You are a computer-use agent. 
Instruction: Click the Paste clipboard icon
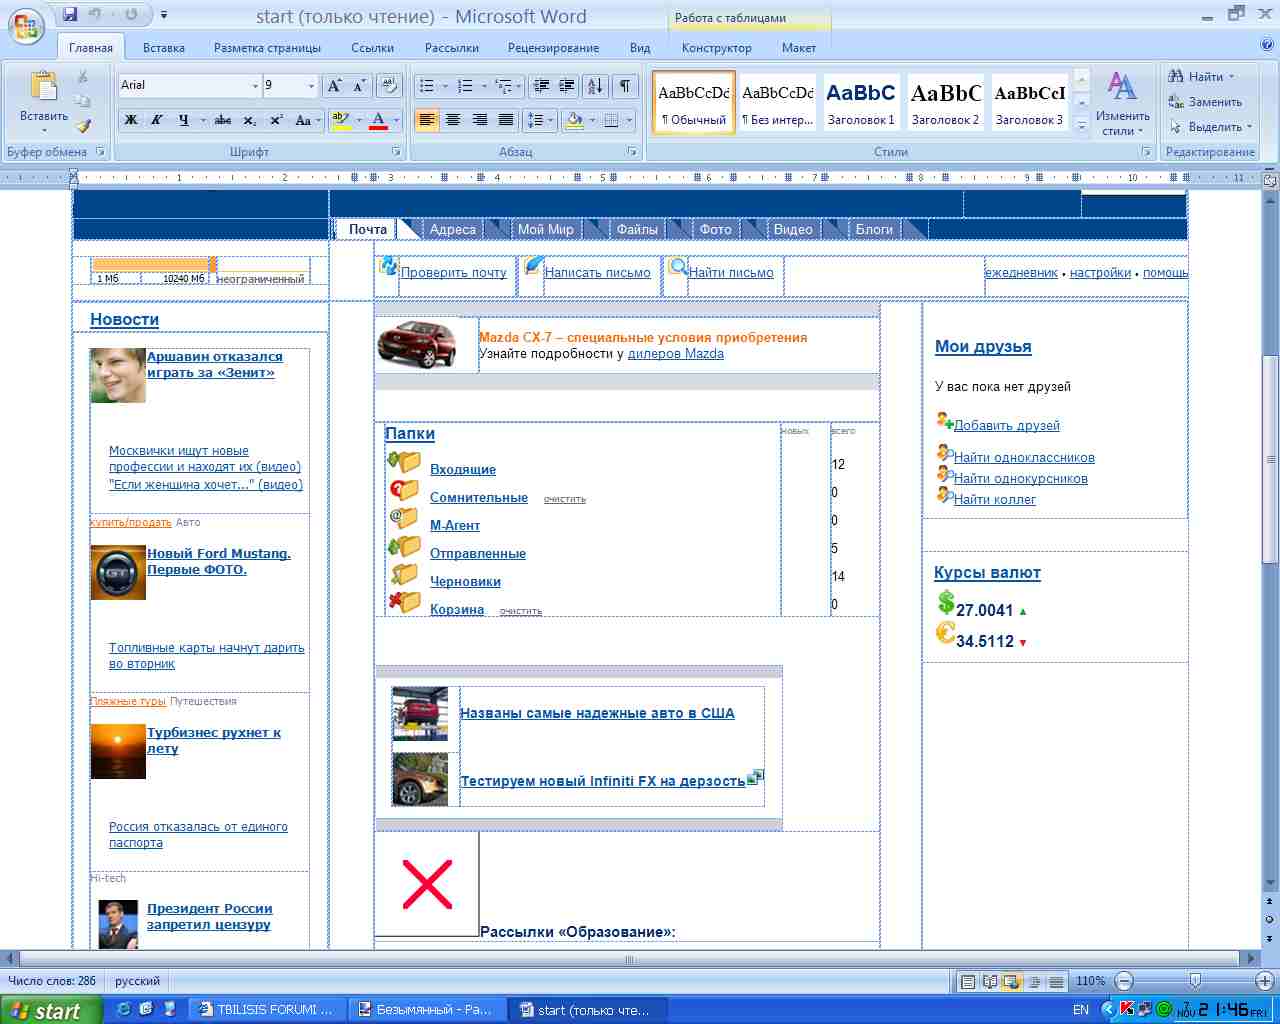pos(44,86)
